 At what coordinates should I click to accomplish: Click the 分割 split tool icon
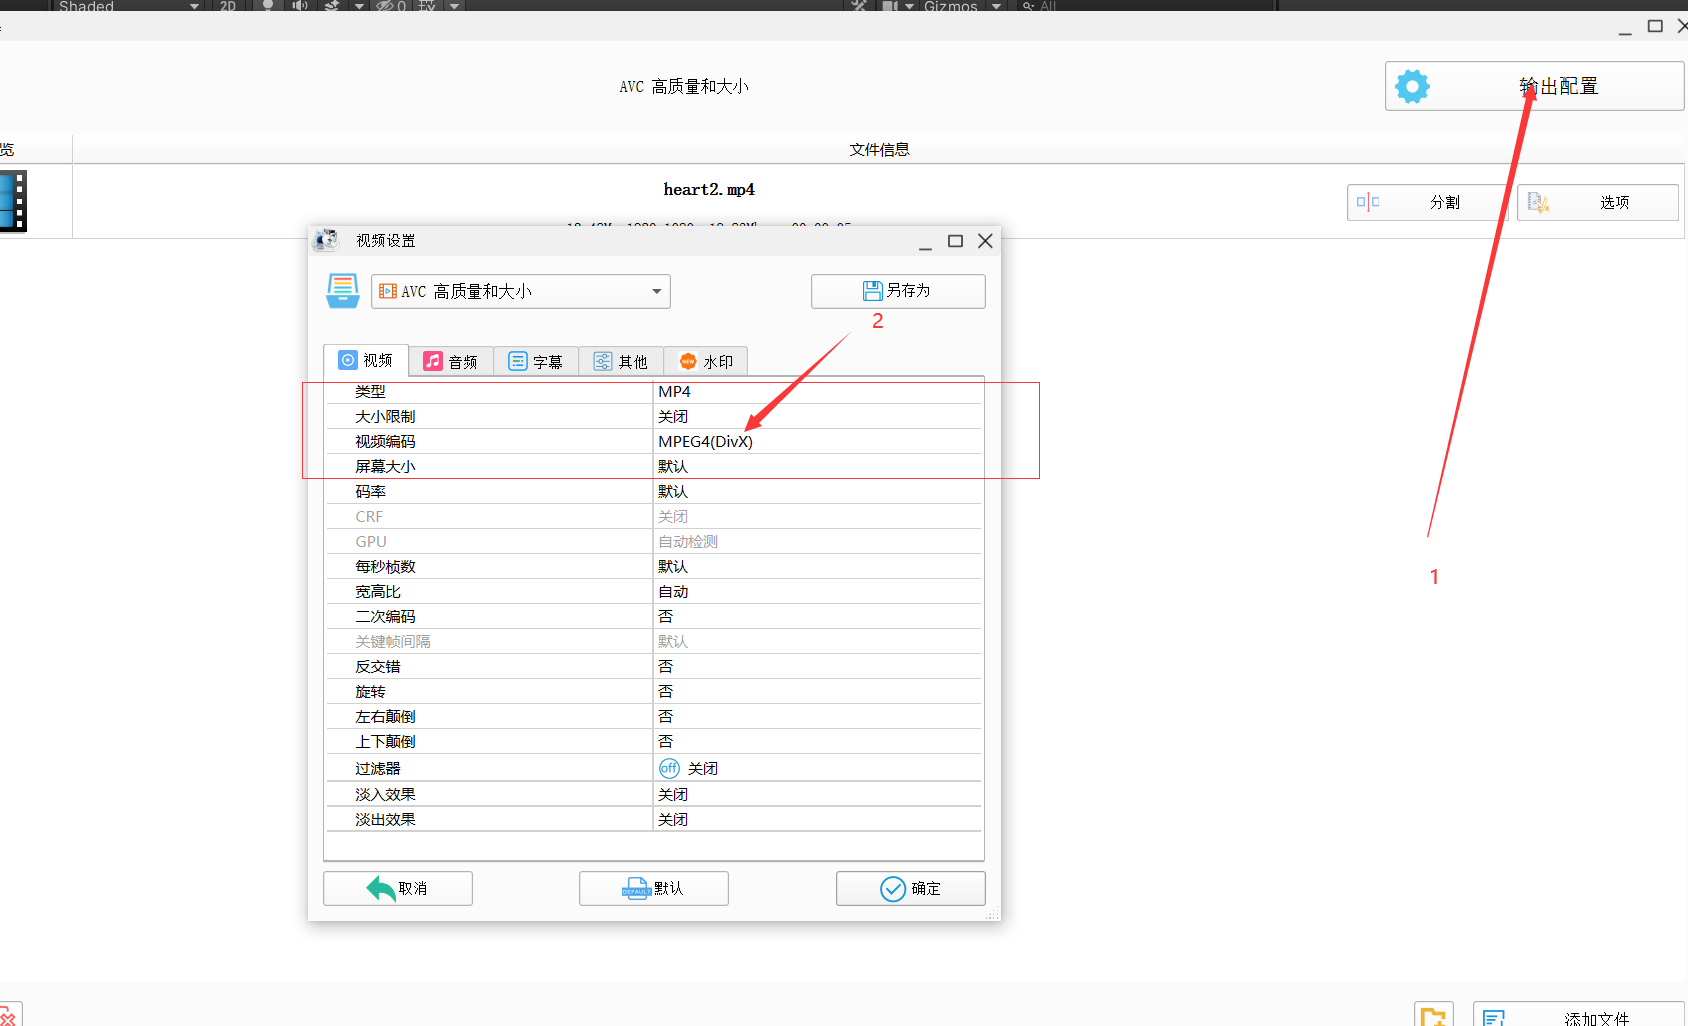click(1368, 202)
